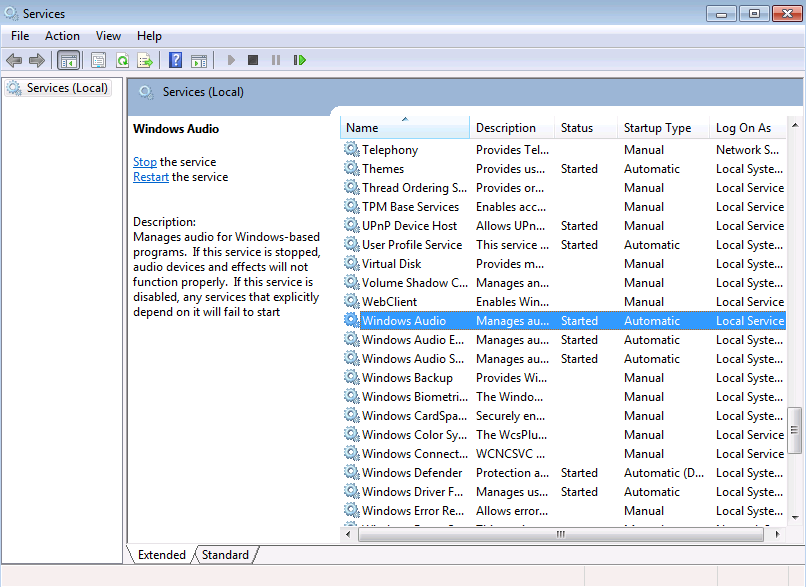Select the Thread Ordering S... service row
806x587 pixels.
(564, 188)
